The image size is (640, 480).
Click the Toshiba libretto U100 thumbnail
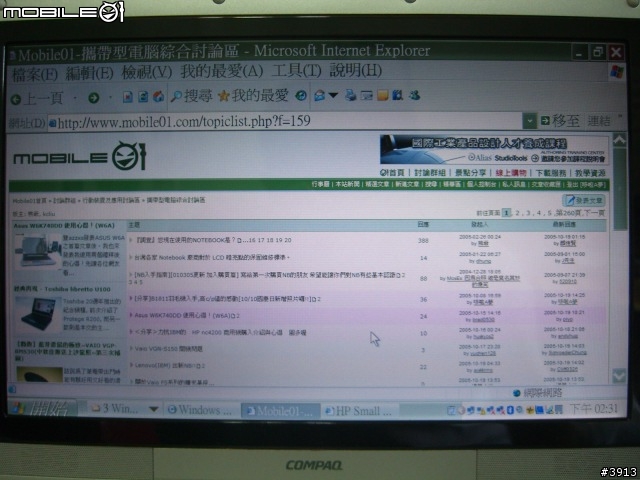[x=37, y=313]
